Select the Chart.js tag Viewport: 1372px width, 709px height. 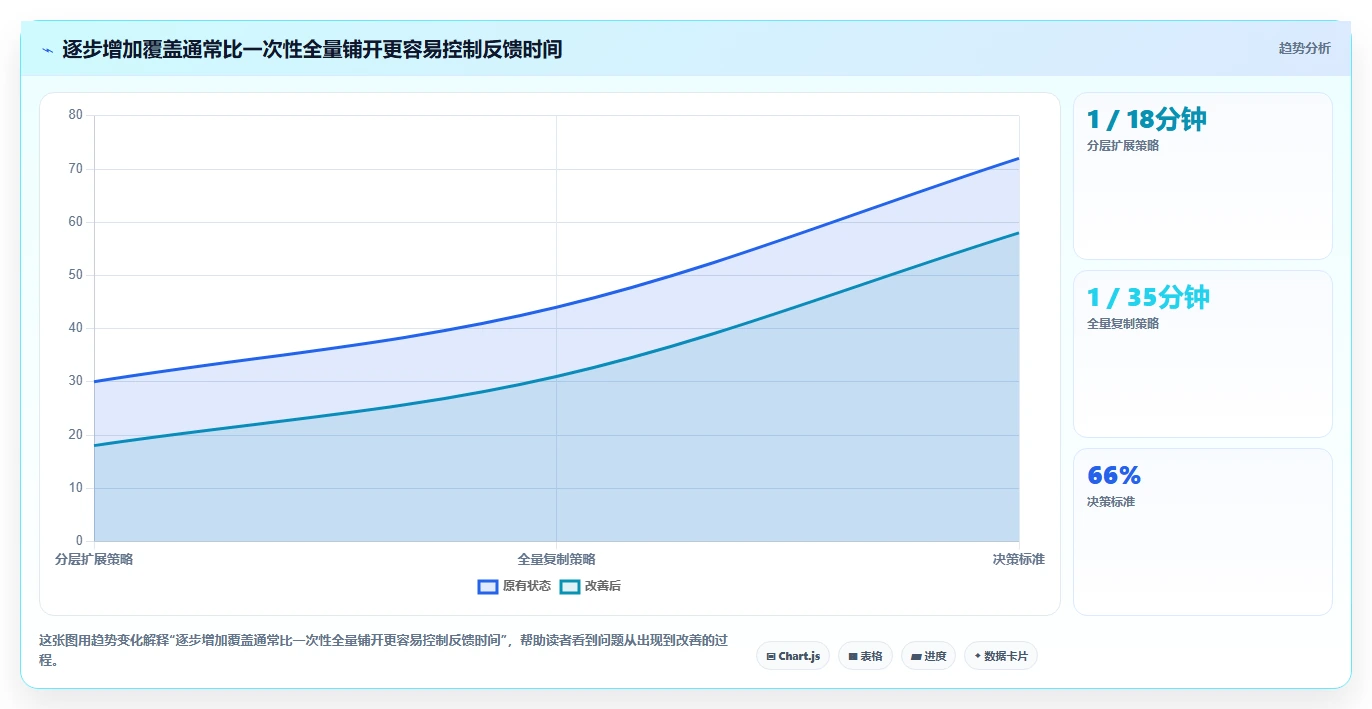pos(793,656)
